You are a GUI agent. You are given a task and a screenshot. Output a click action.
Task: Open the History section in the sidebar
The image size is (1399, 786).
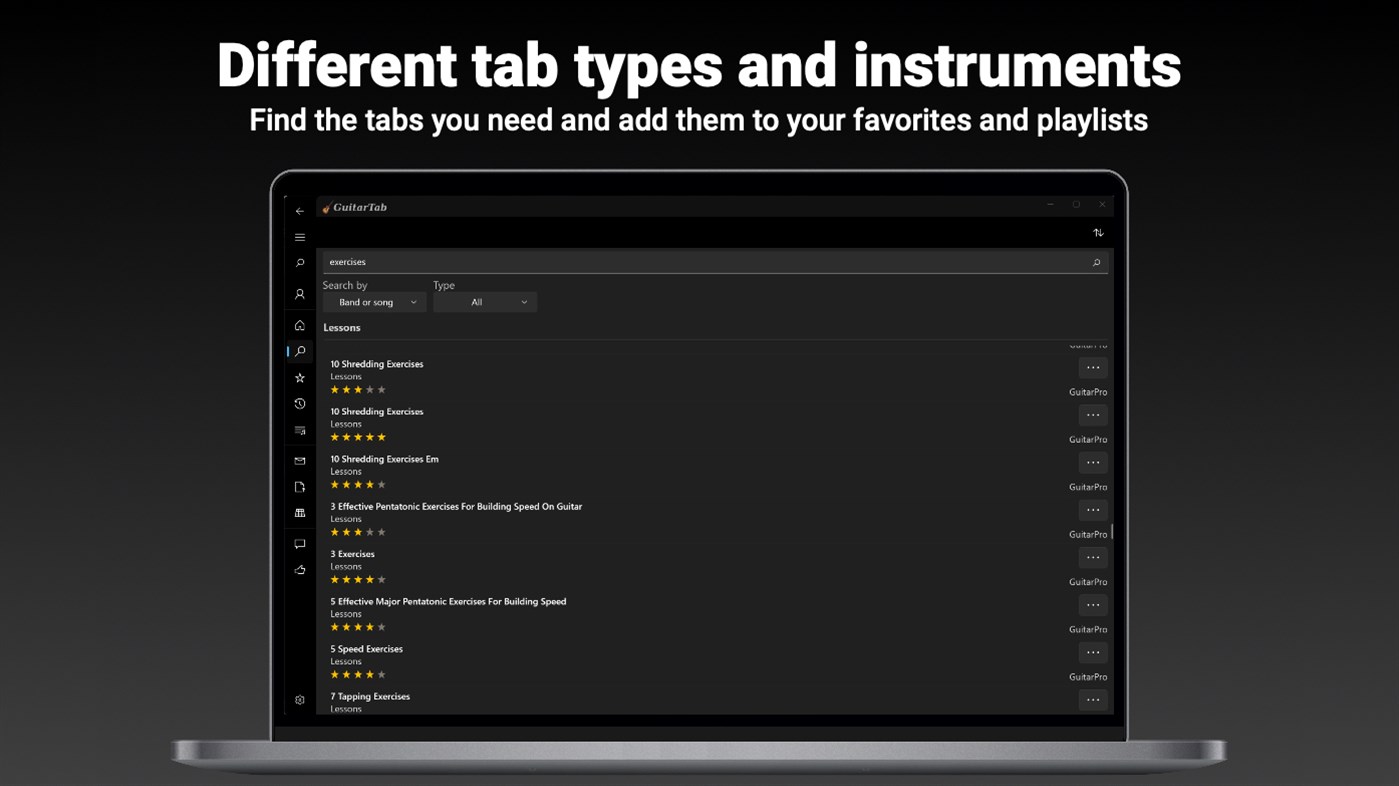299,403
